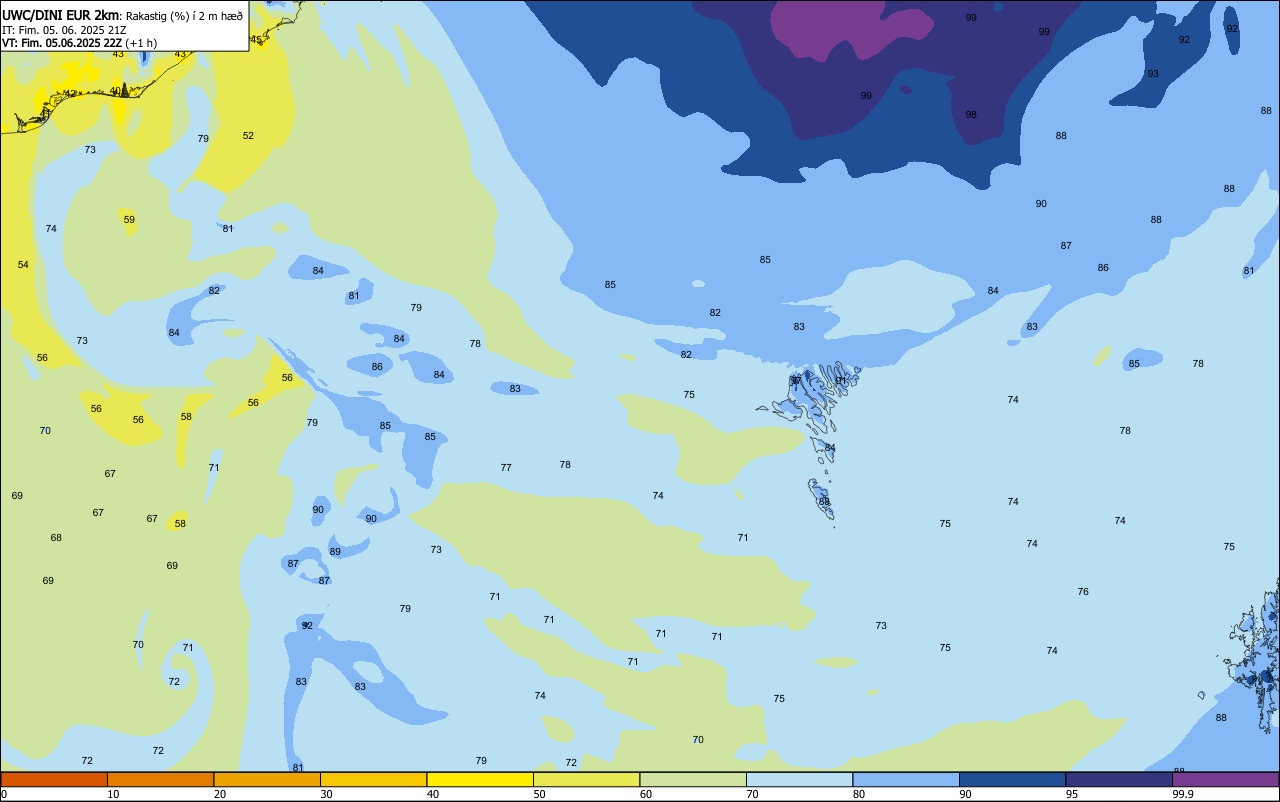Click the legend tick label '95'
The width and height of the screenshot is (1280, 802).
1072,794
